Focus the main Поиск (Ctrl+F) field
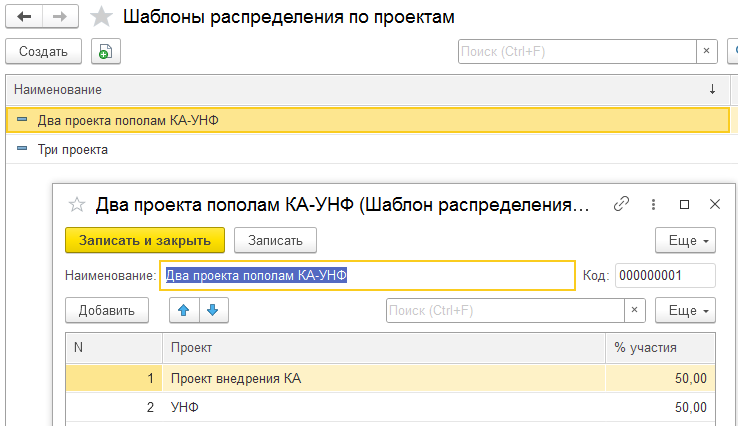Viewport: 740px width, 426px height. pyautogui.click(x=577, y=51)
